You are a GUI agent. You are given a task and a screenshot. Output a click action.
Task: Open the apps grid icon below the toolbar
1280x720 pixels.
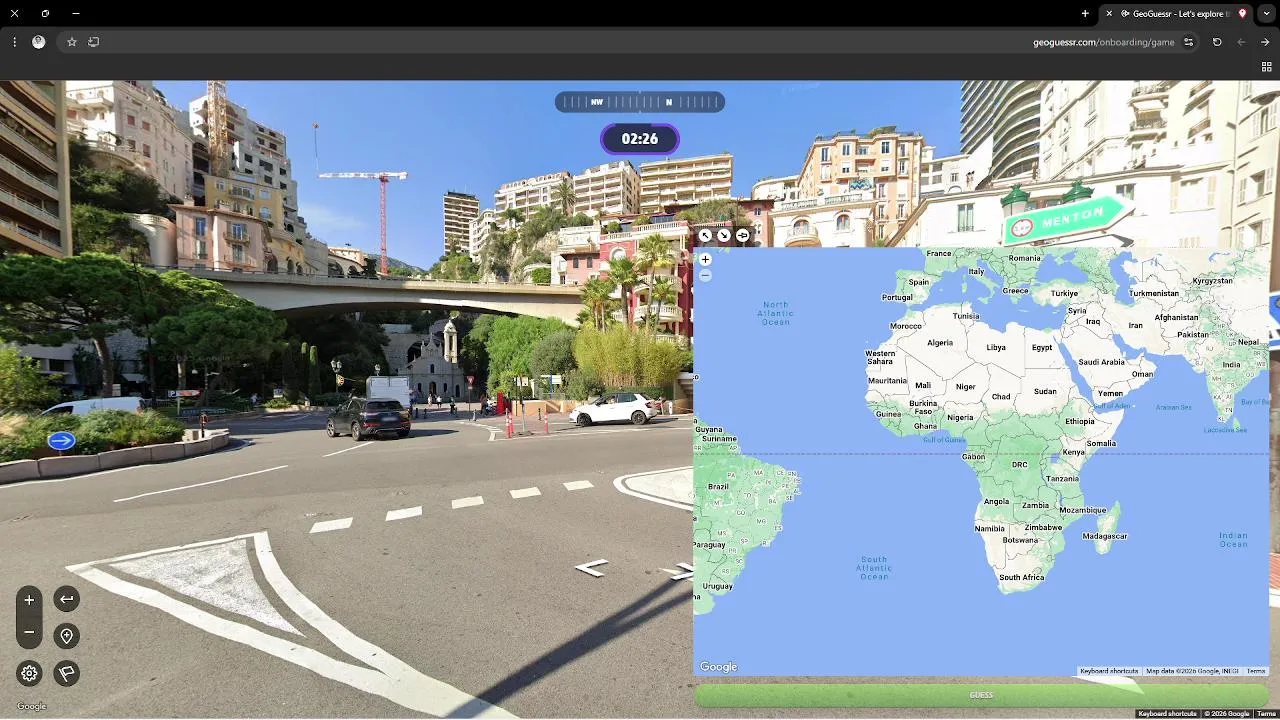point(1266,67)
